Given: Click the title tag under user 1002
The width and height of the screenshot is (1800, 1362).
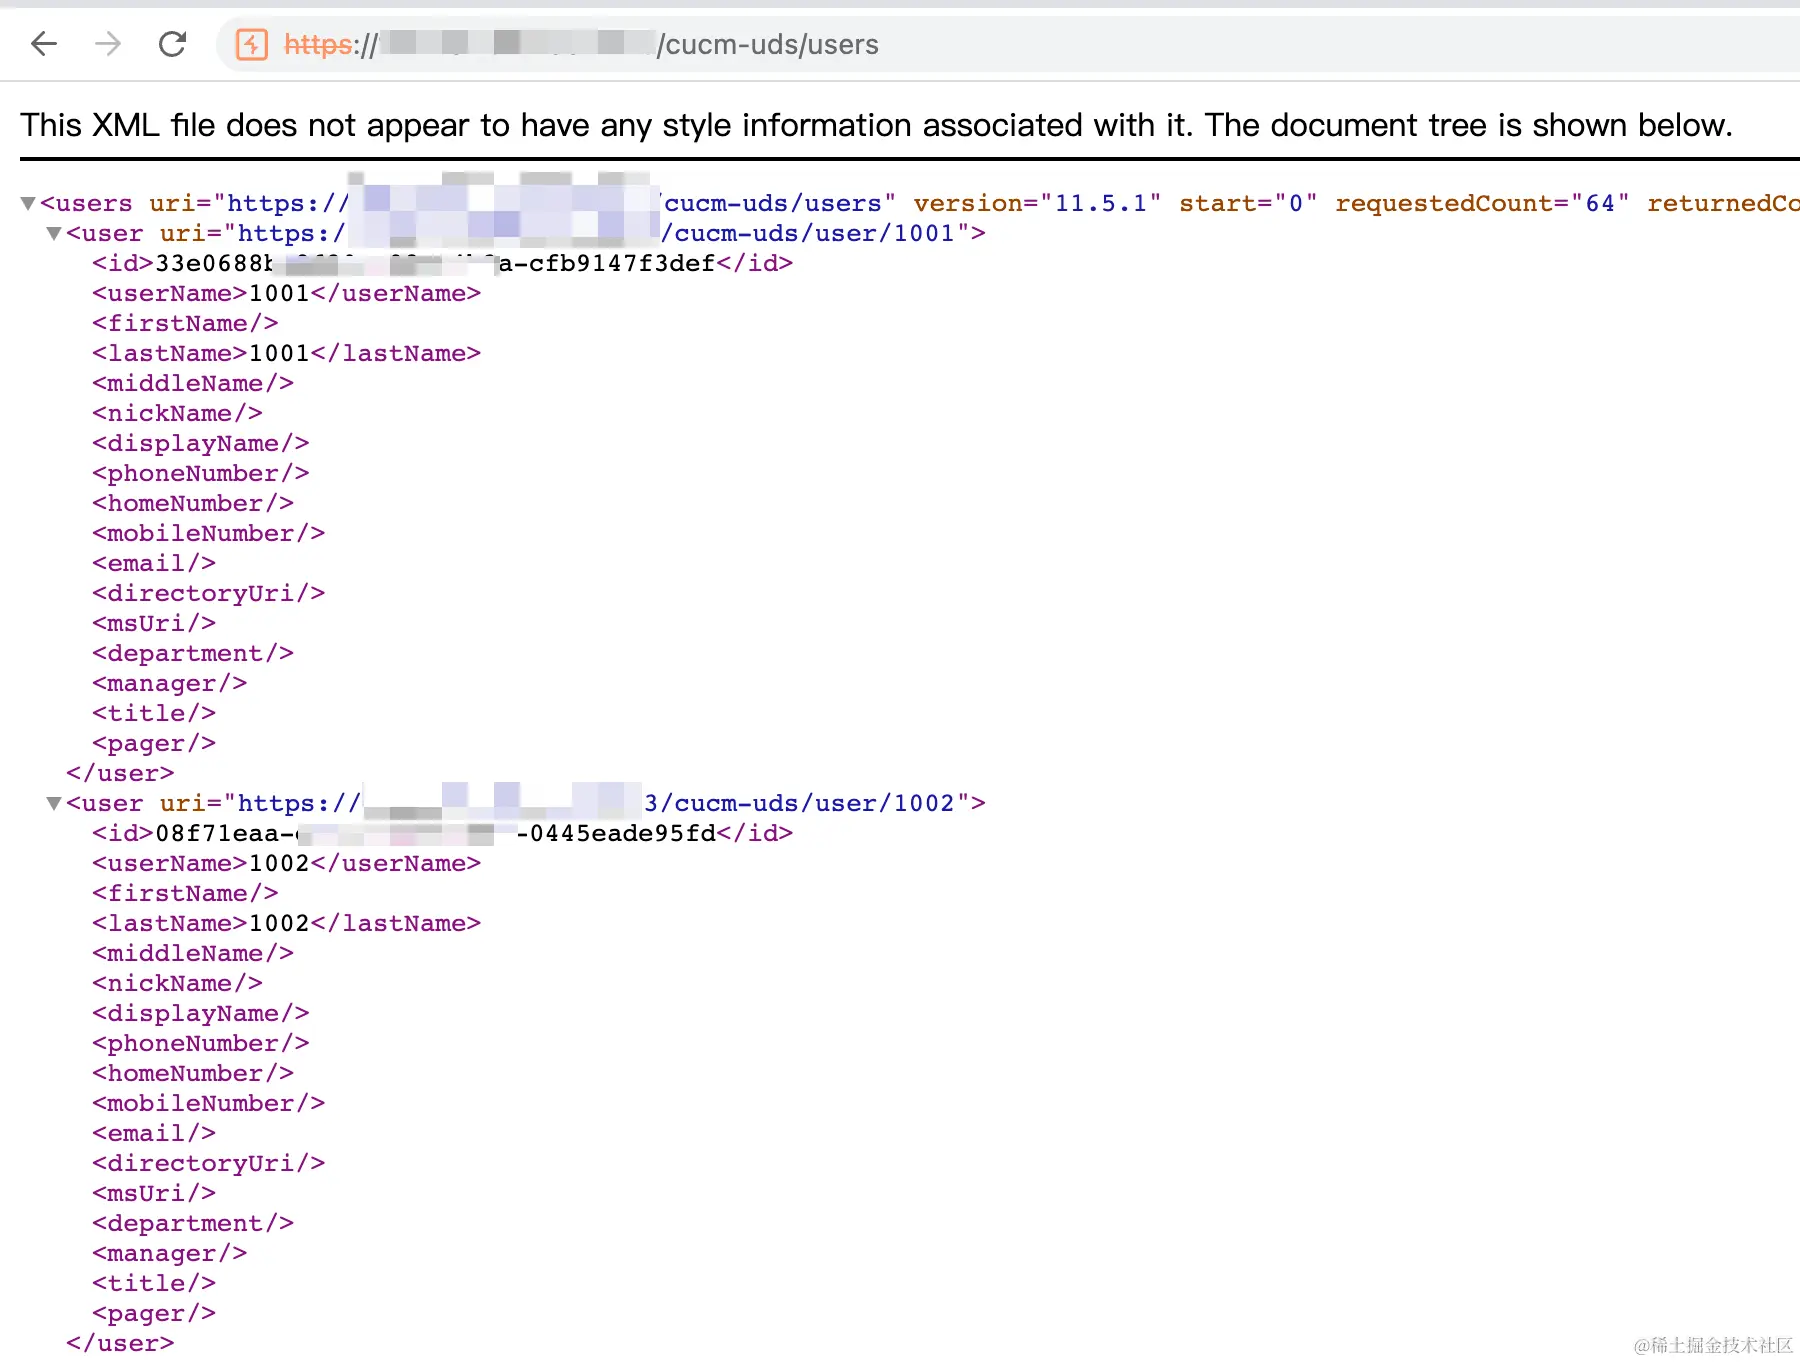Looking at the screenshot, I should click(x=154, y=1284).
